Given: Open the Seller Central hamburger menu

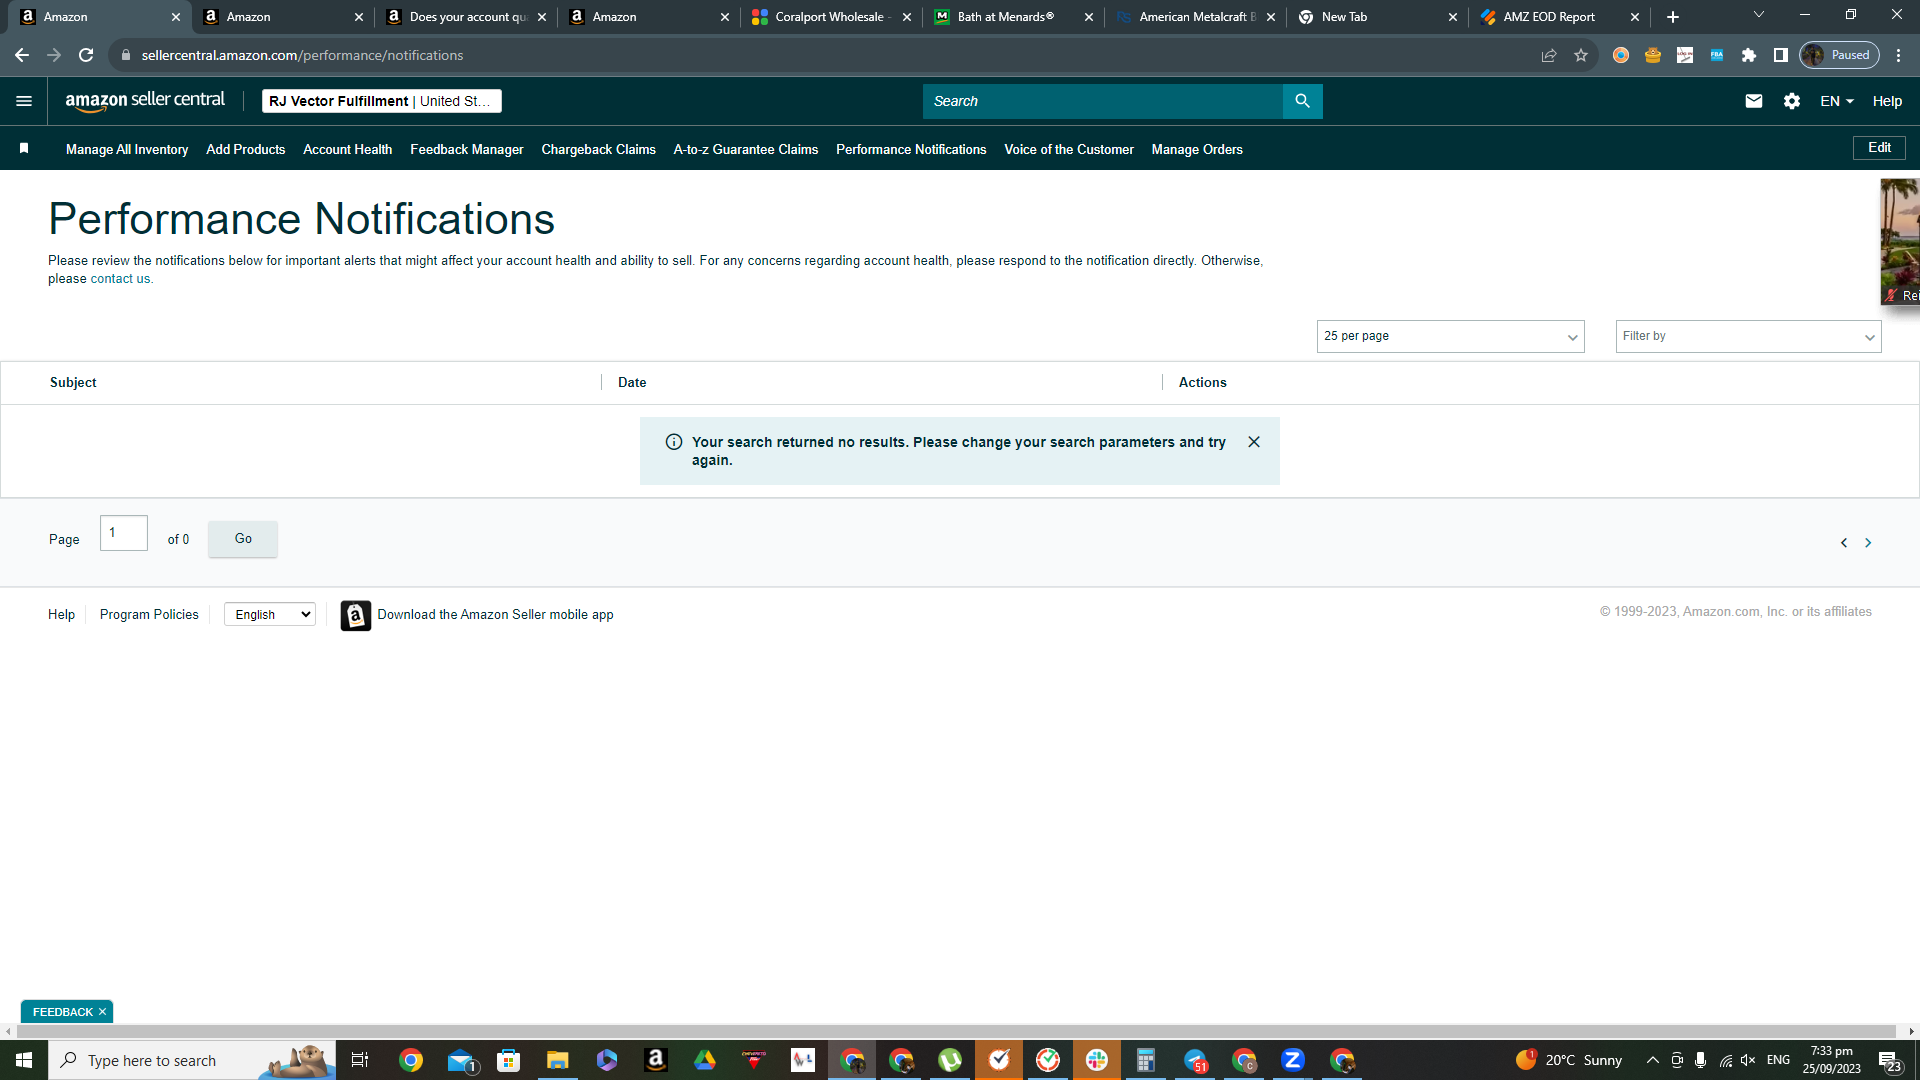Looking at the screenshot, I should pyautogui.click(x=24, y=101).
